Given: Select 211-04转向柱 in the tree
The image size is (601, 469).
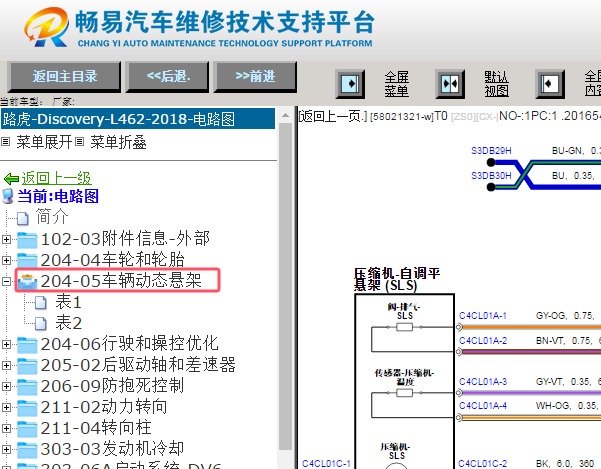Looking at the screenshot, I should tap(96, 428).
